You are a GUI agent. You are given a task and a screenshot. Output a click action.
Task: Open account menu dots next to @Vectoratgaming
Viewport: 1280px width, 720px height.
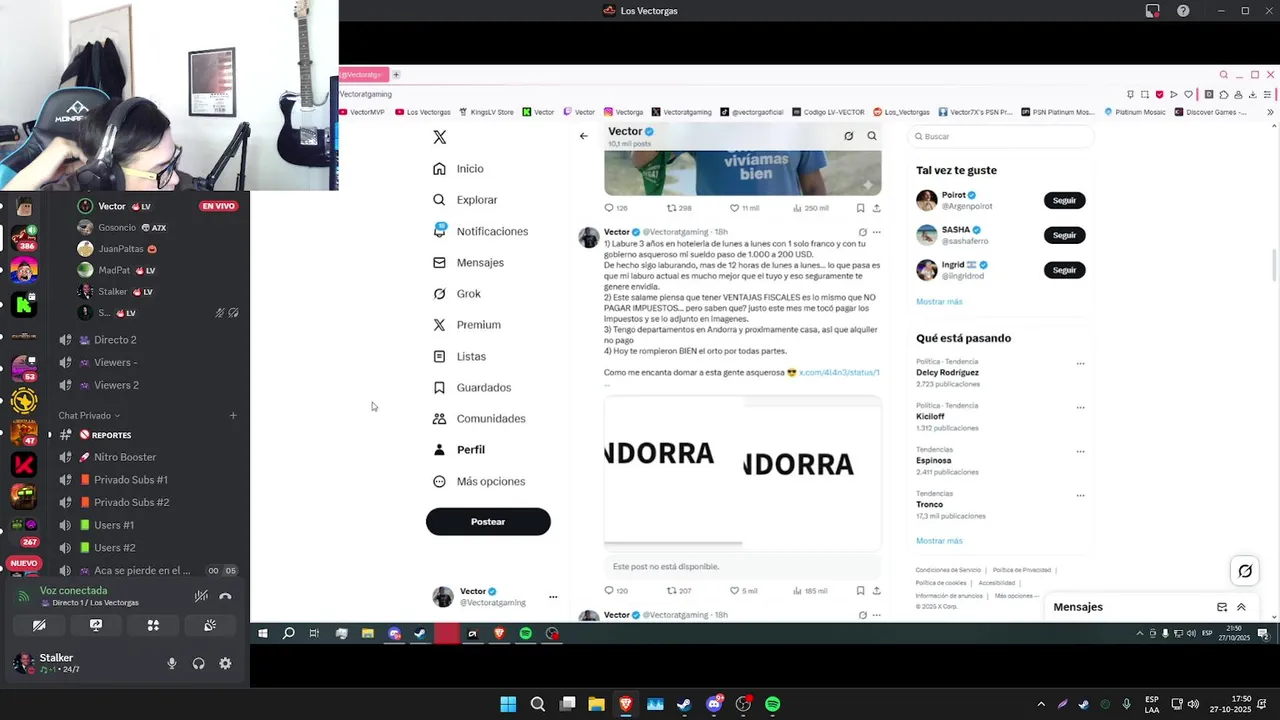(x=553, y=597)
